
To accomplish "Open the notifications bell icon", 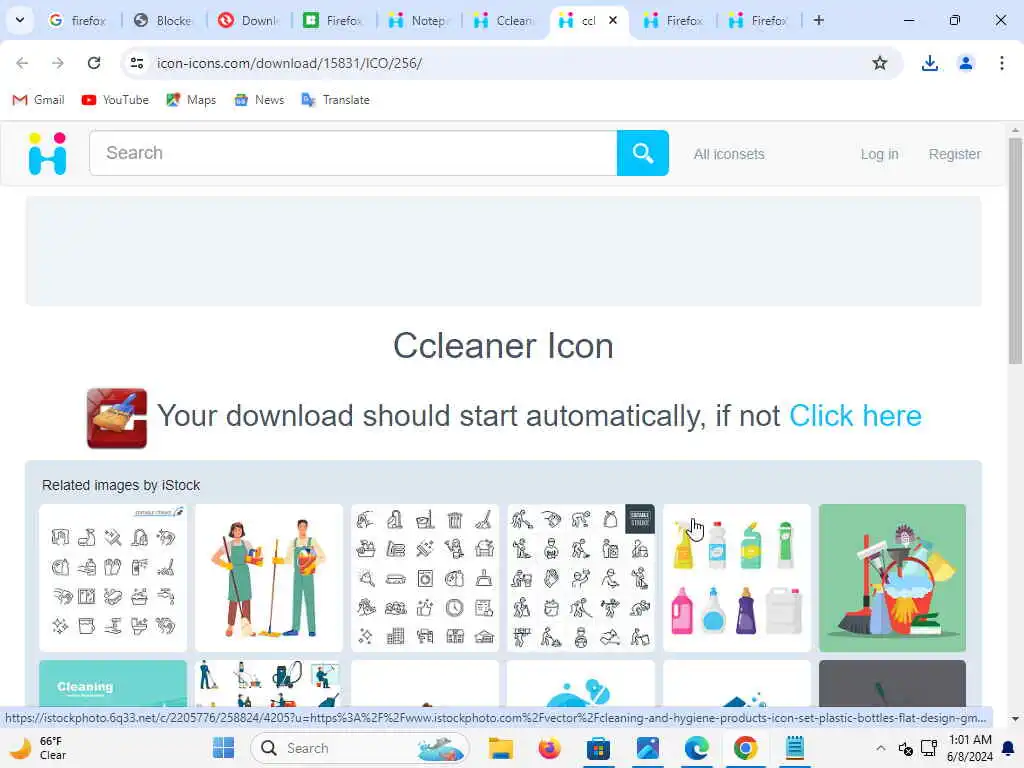I will click(x=1008, y=748).
